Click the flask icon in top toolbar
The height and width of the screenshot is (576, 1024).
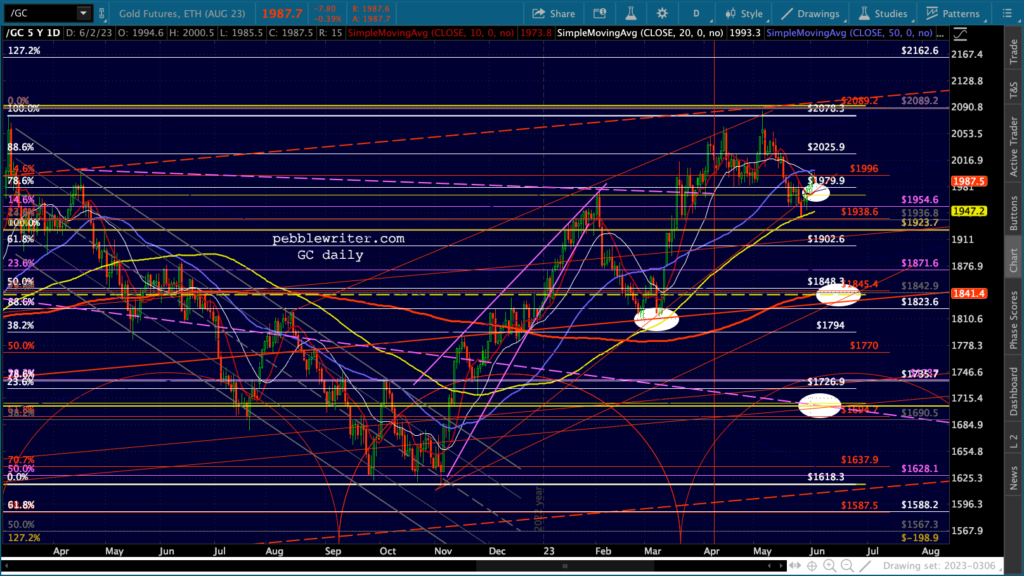[x=631, y=13]
